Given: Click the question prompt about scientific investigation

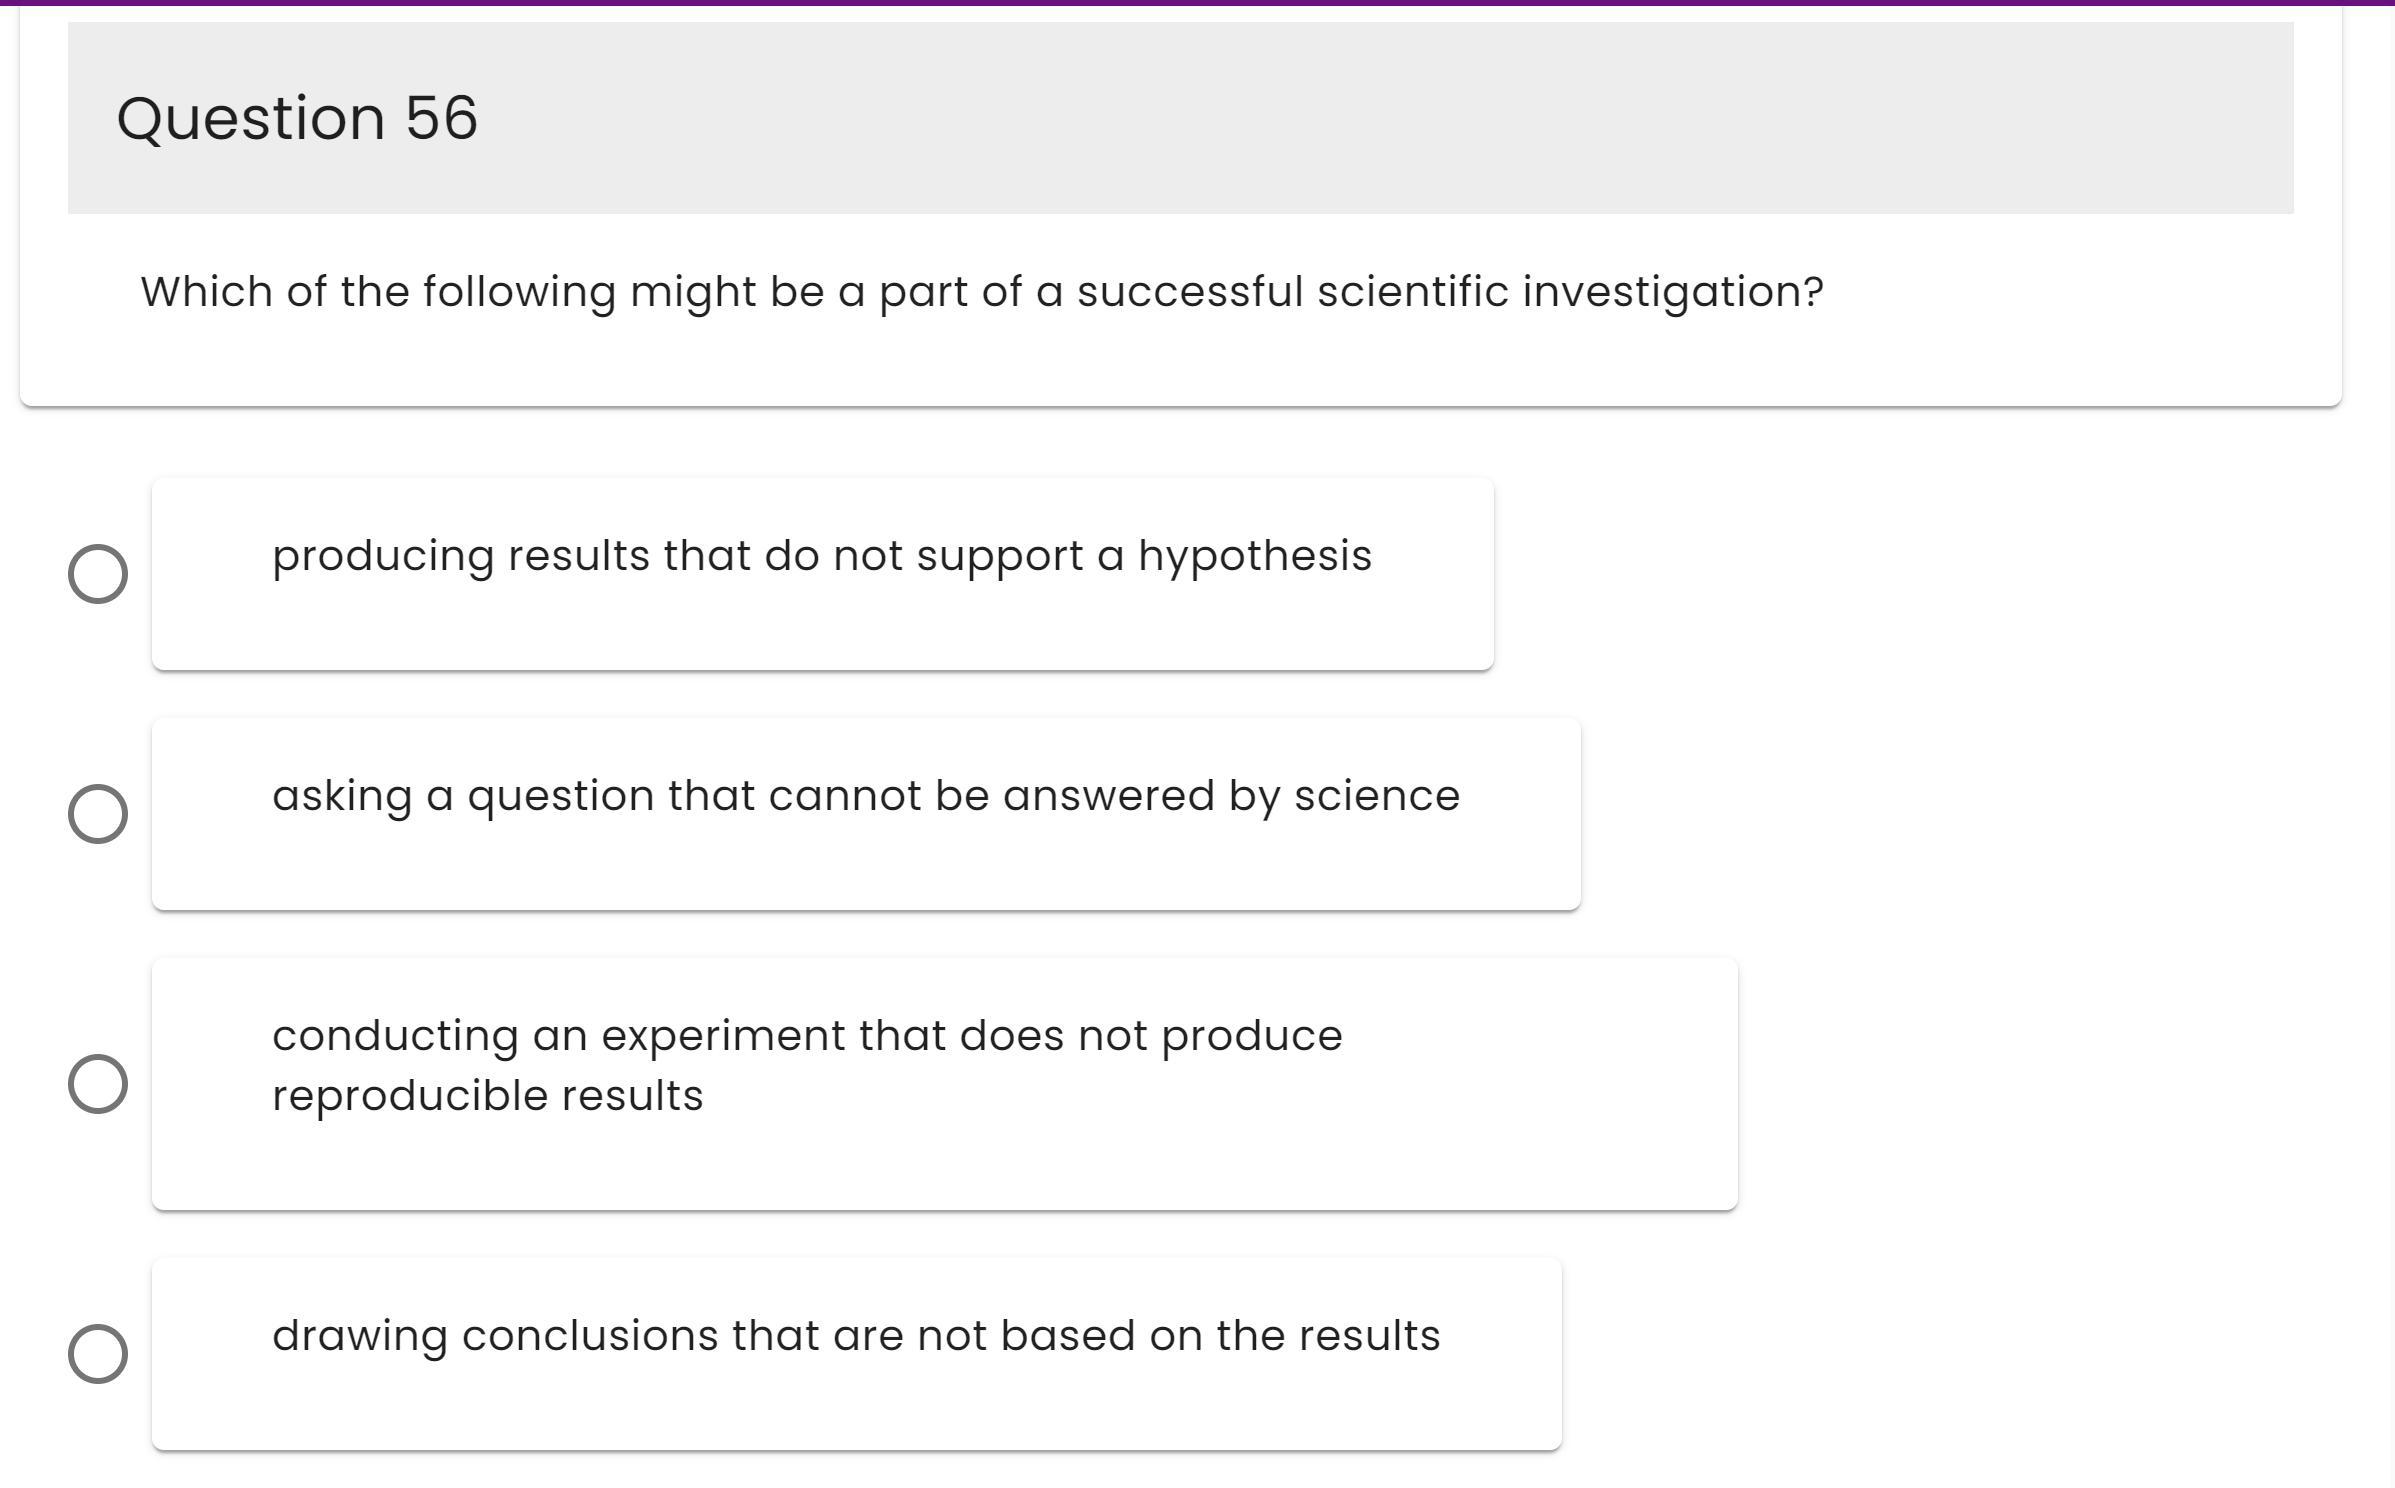Looking at the screenshot, I should point(981,292).
